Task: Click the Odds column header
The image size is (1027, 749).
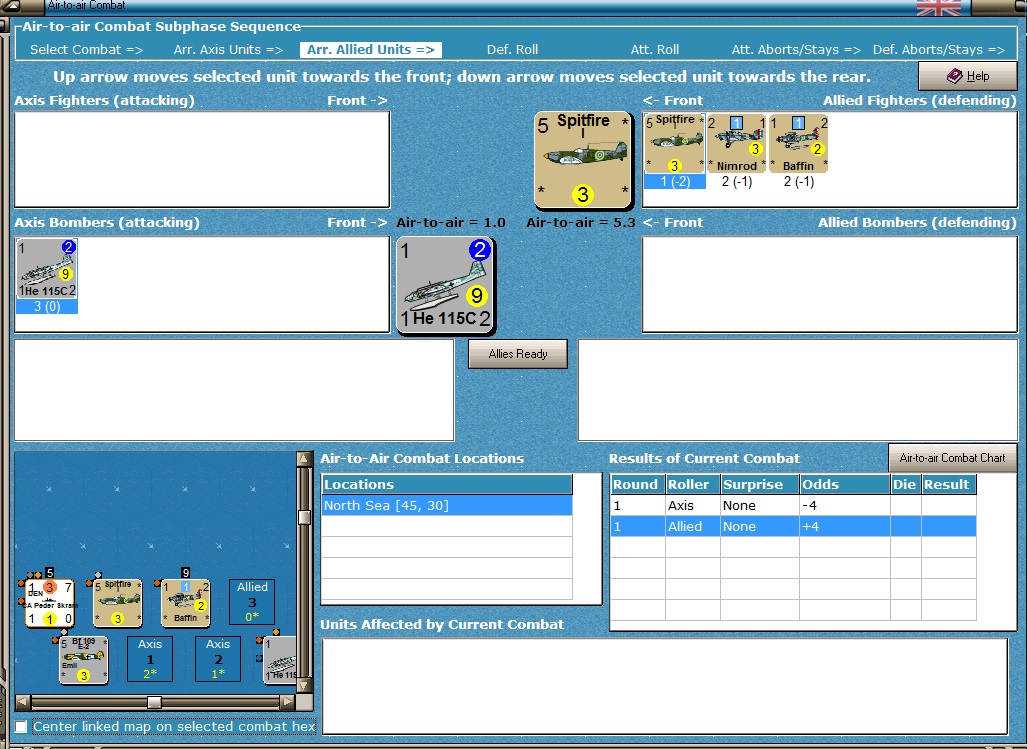Action: click(x=844, y=484)
